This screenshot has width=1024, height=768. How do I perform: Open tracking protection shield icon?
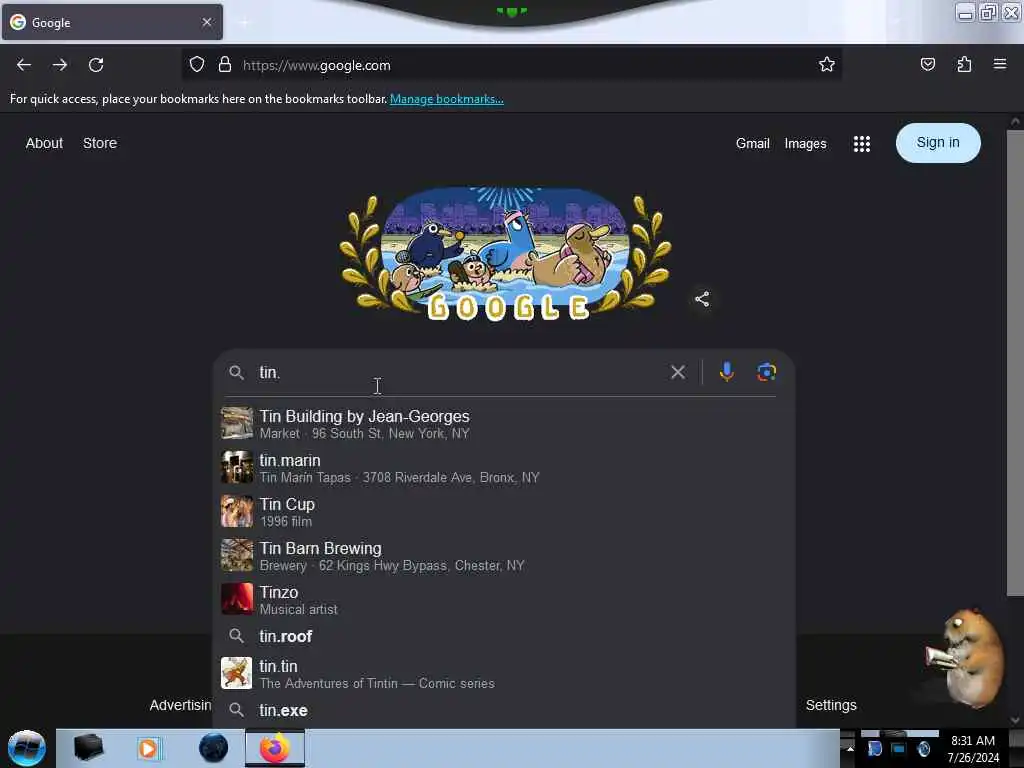[x=197, y=65]
